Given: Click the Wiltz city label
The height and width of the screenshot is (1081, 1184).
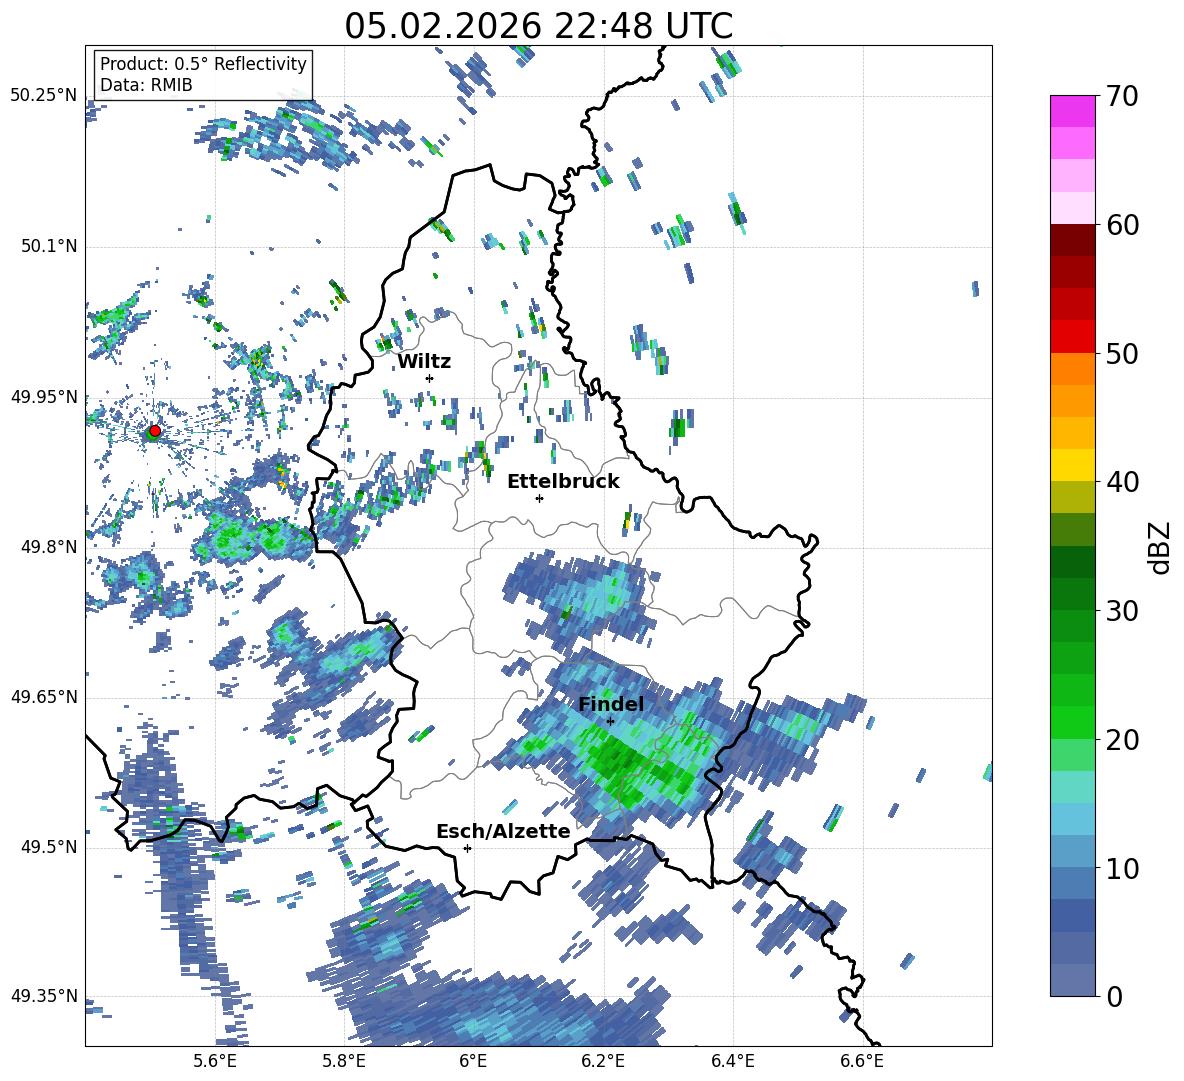Looking at the screenshot, I should pos(424,362).
